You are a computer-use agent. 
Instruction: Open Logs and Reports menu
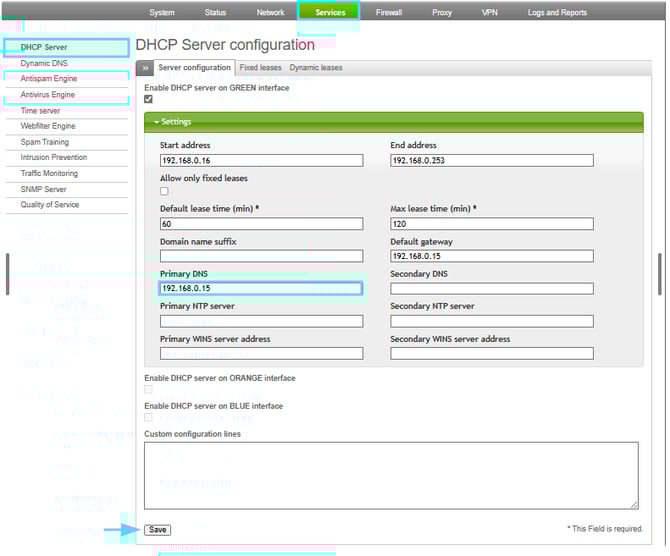[557, 13]
